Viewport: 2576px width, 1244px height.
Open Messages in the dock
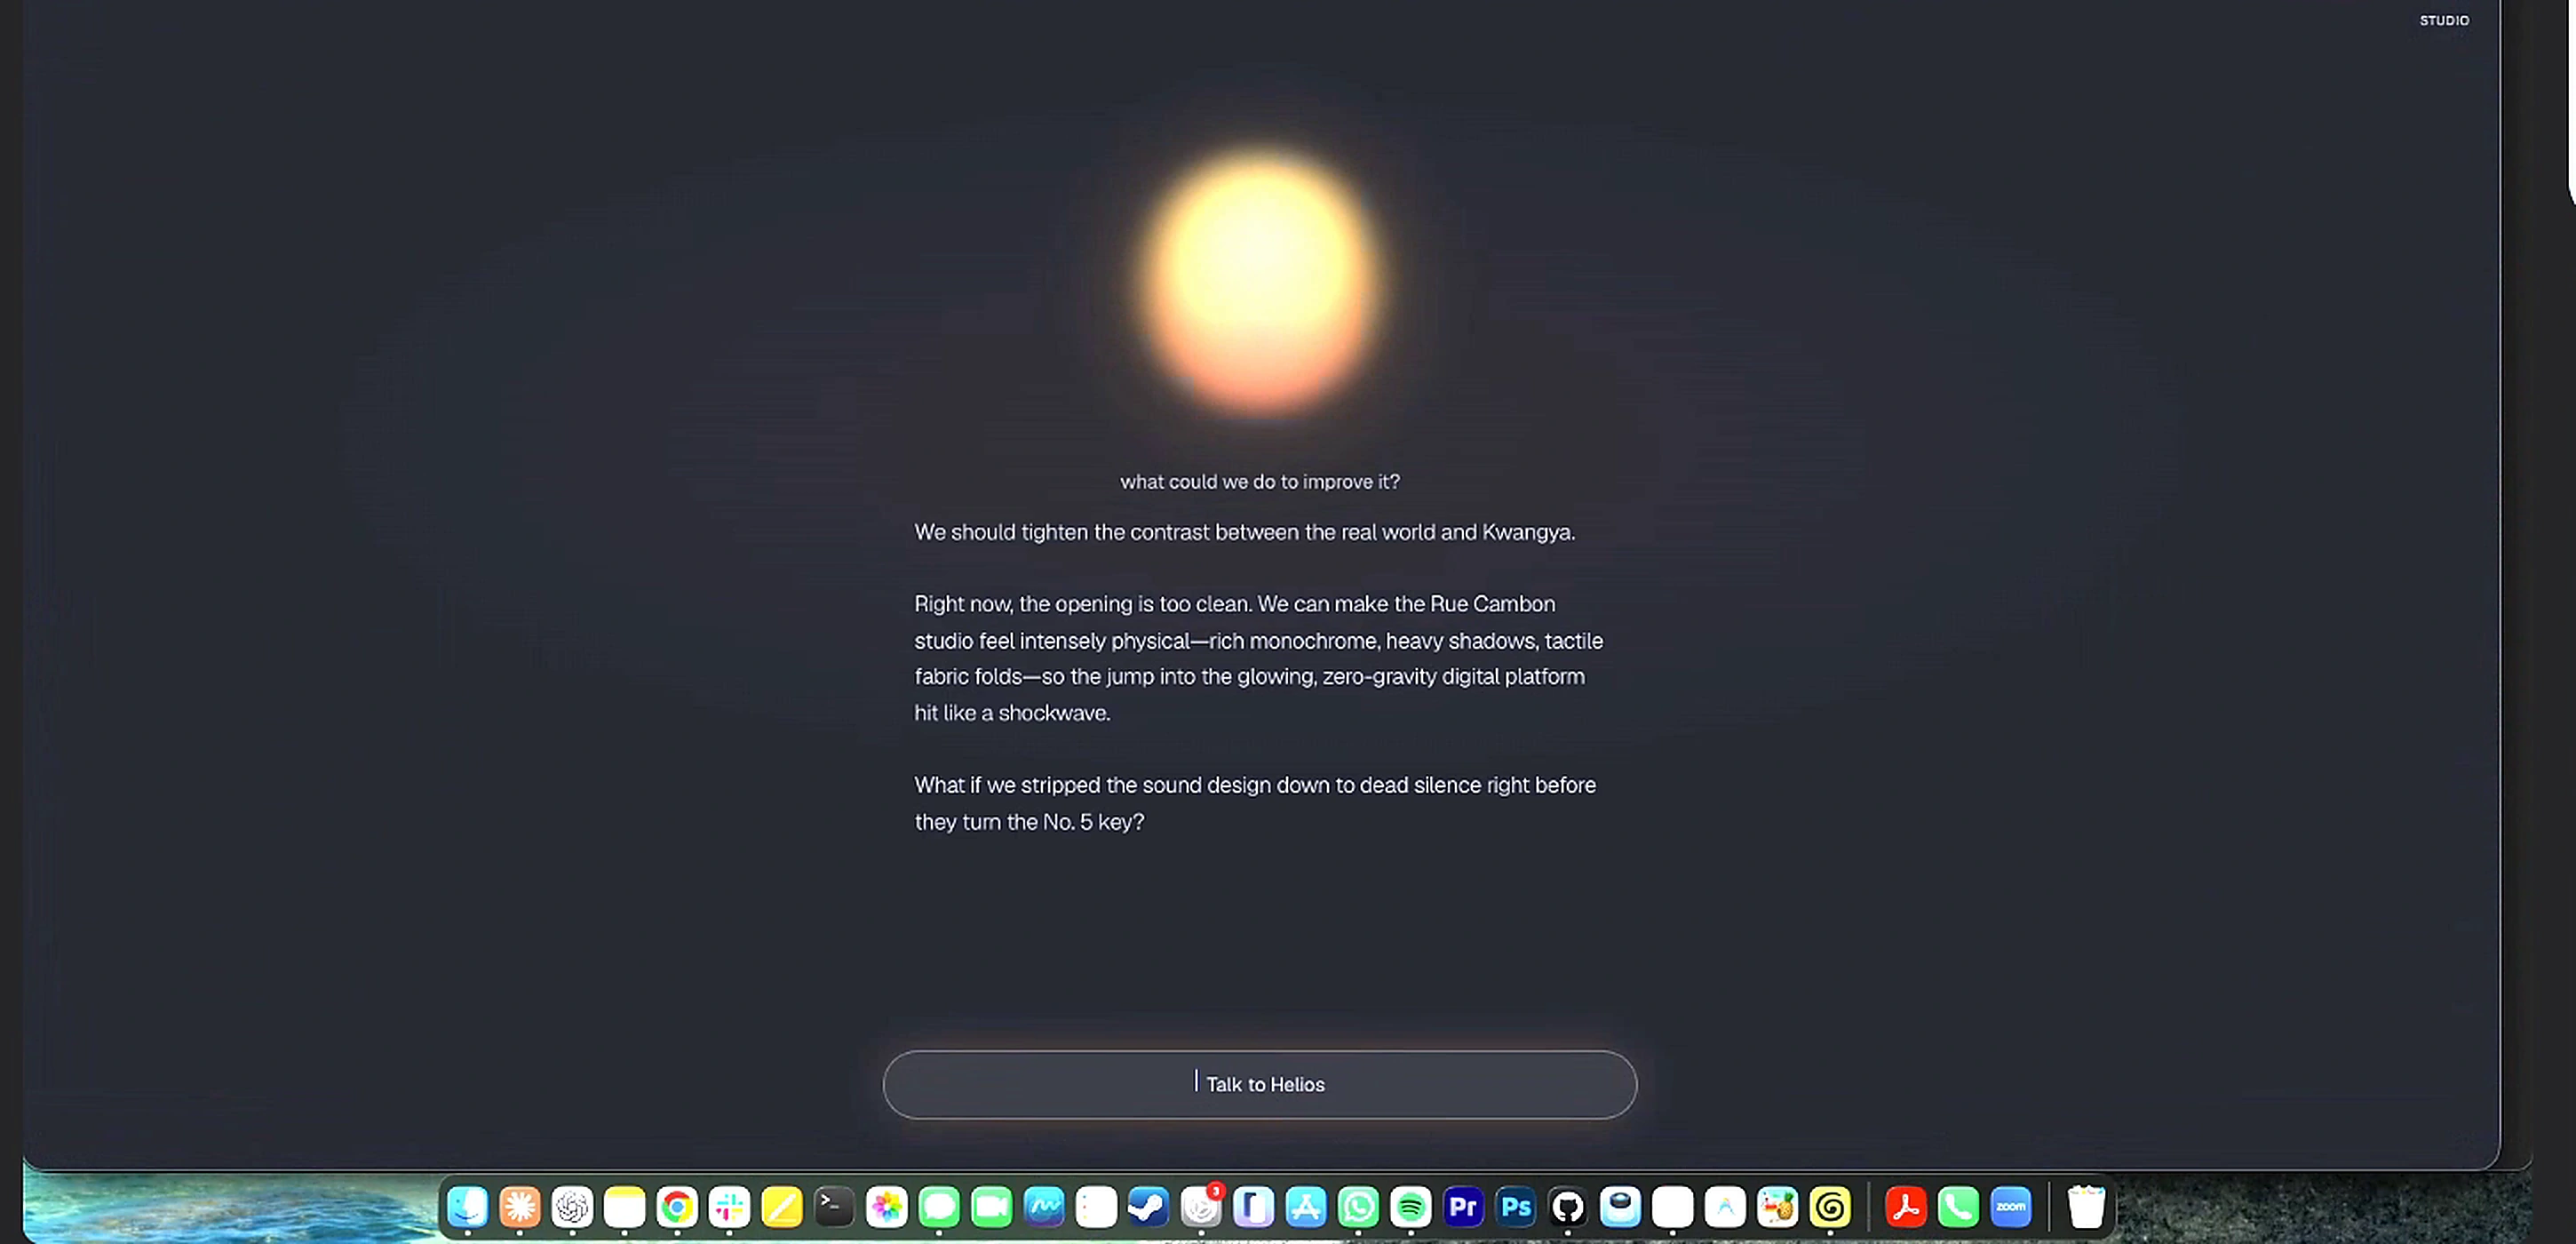[x=939, y=1207]
